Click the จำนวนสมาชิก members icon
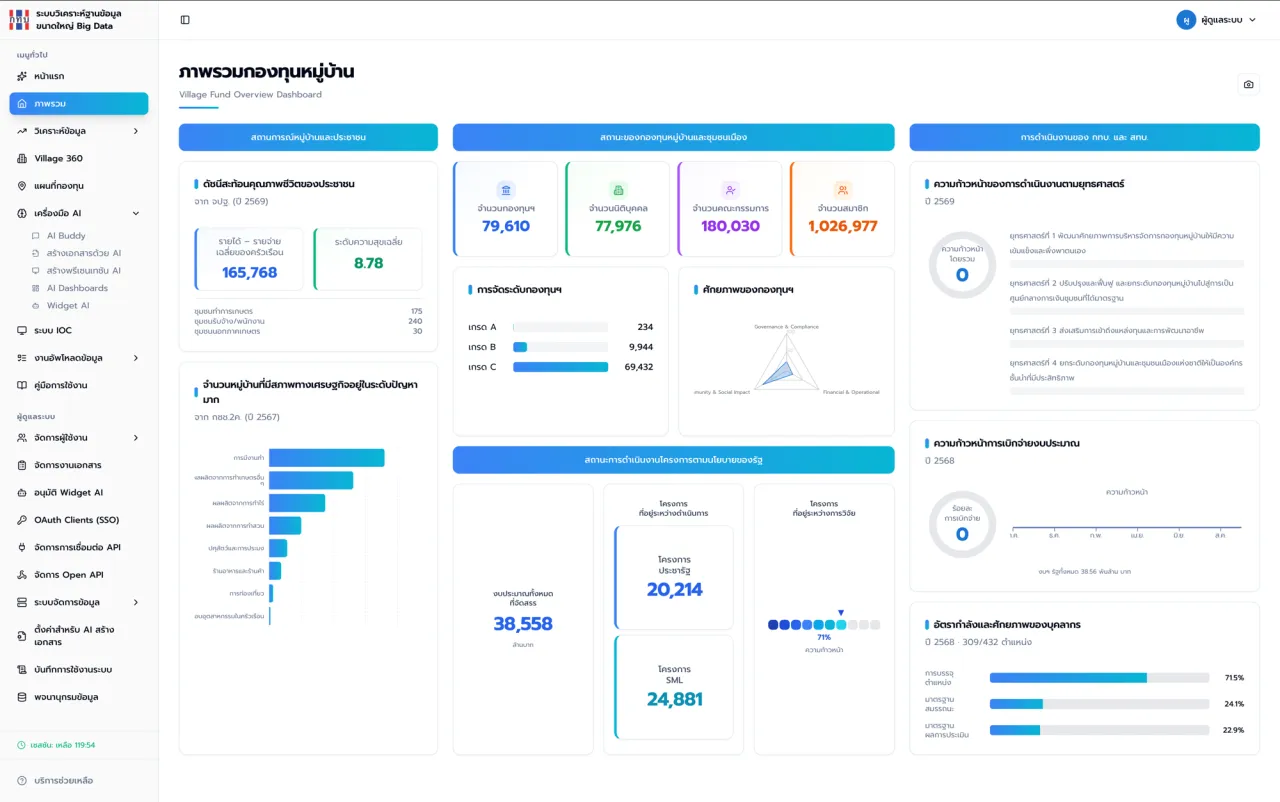Screen dimensions: 1280x802 (842, 190)
